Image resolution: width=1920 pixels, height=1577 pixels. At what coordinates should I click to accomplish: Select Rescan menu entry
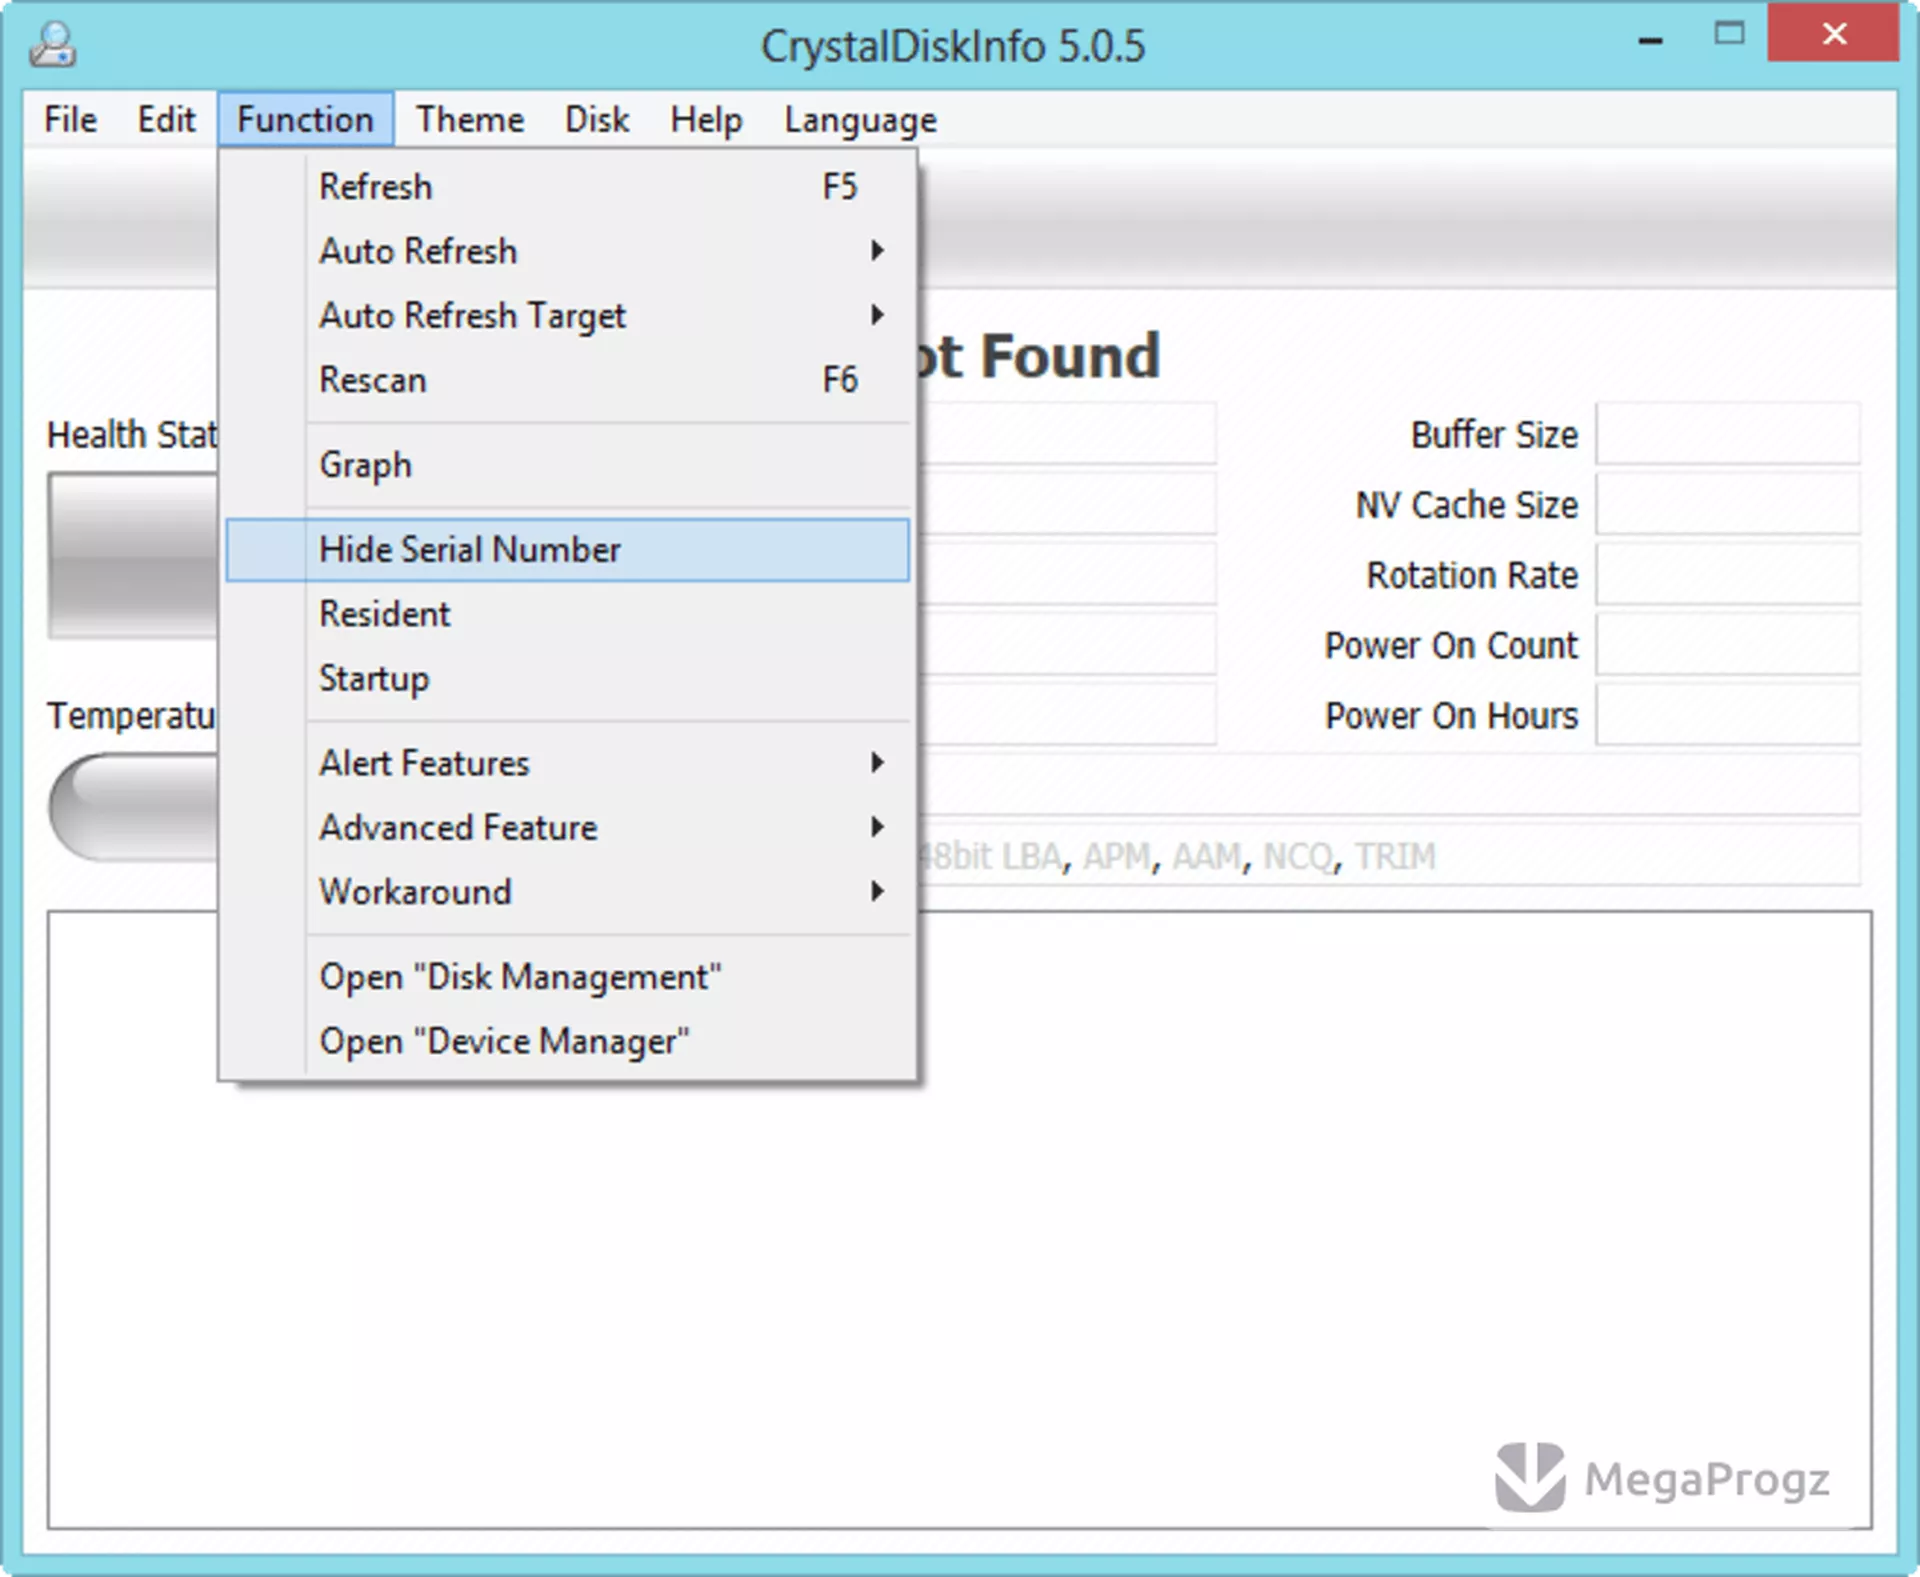[x=567, y=380]
